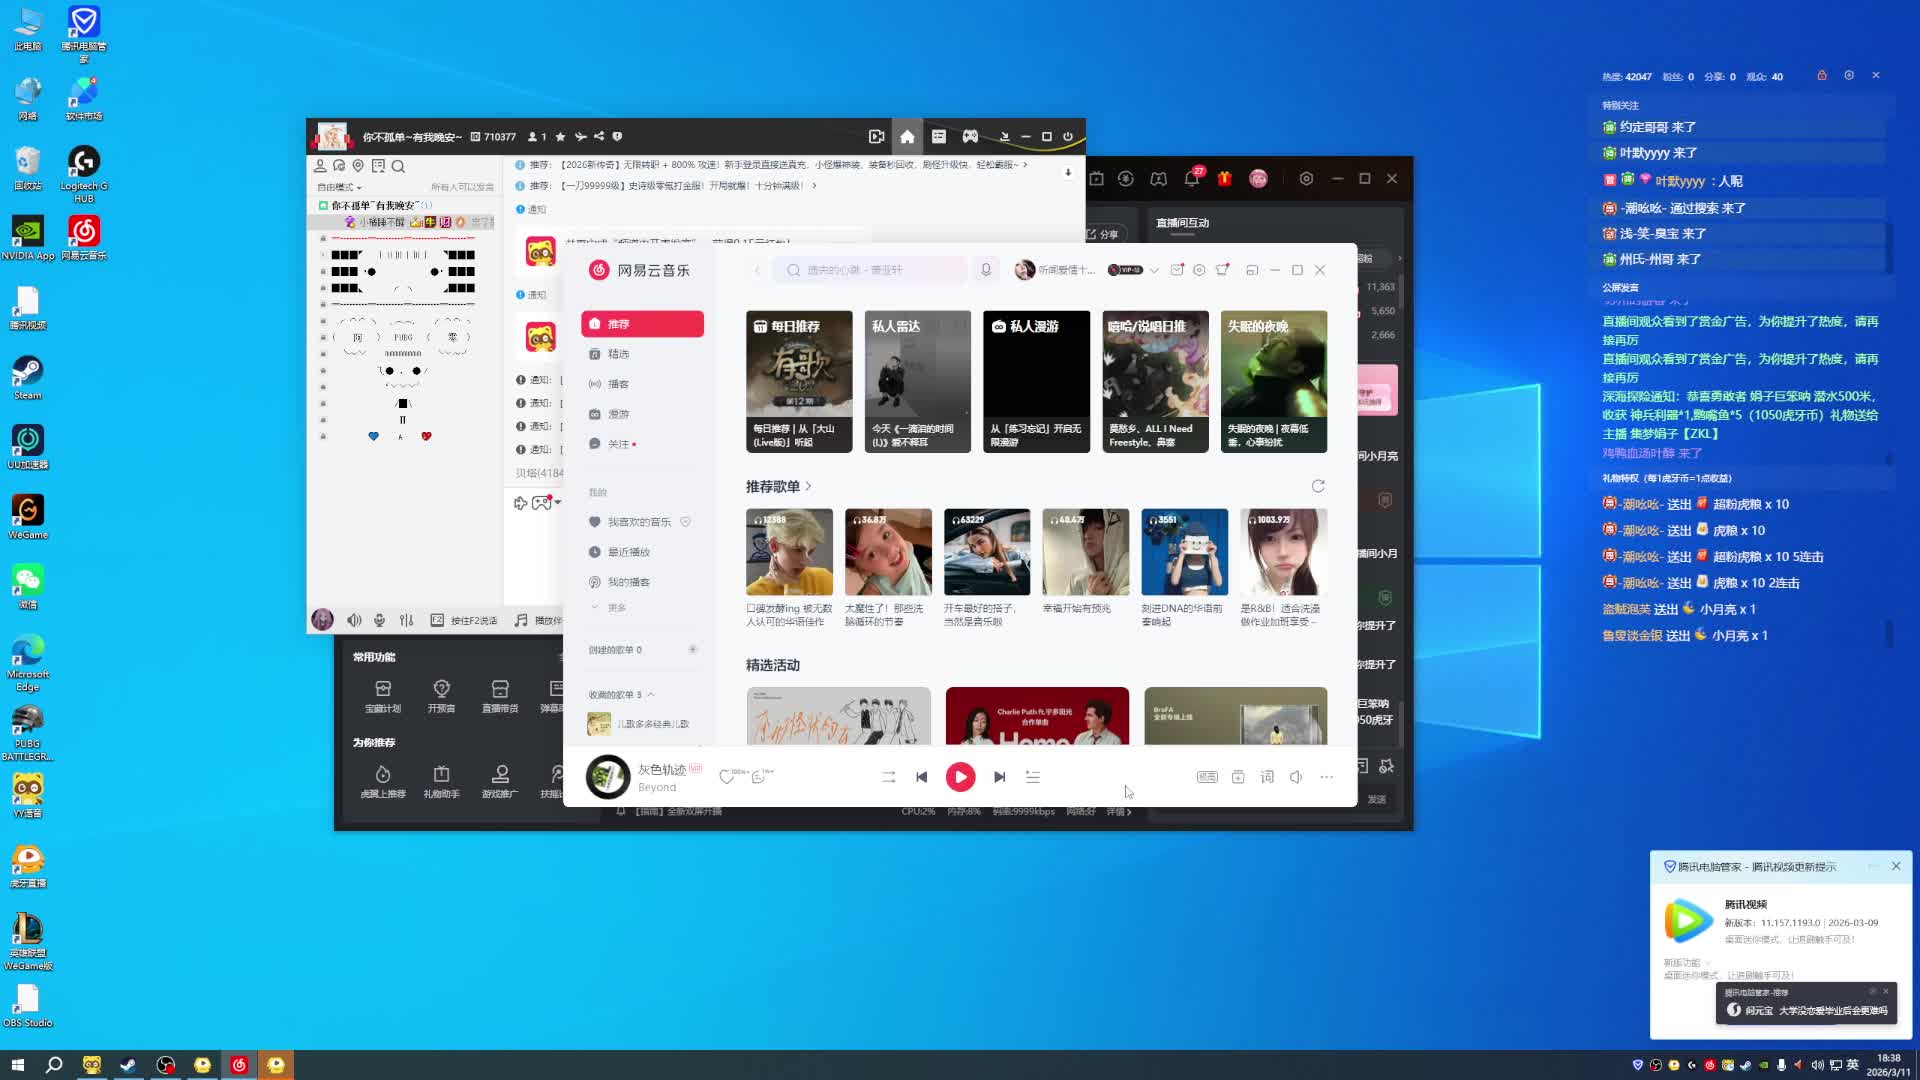Open 最近播放 in the sidebar
This screenshot has width=1920, height=1080.
tap(628, 552)
